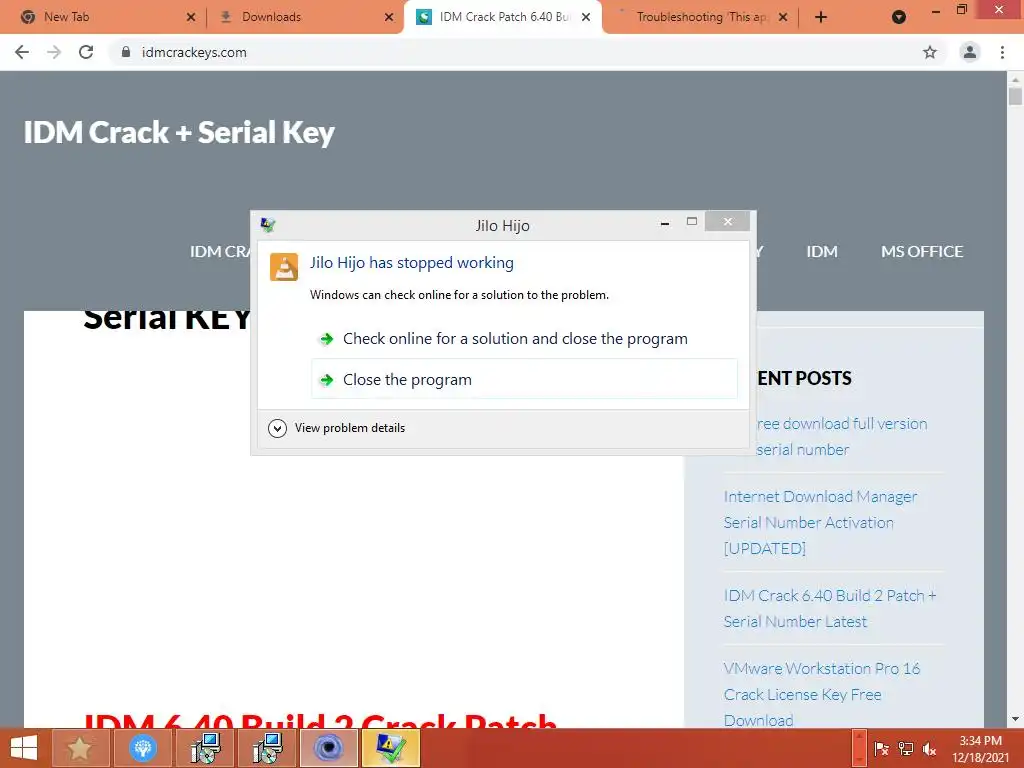Choose Close the program option
The height and width of the screenshot is (768, 1024).
524,379
